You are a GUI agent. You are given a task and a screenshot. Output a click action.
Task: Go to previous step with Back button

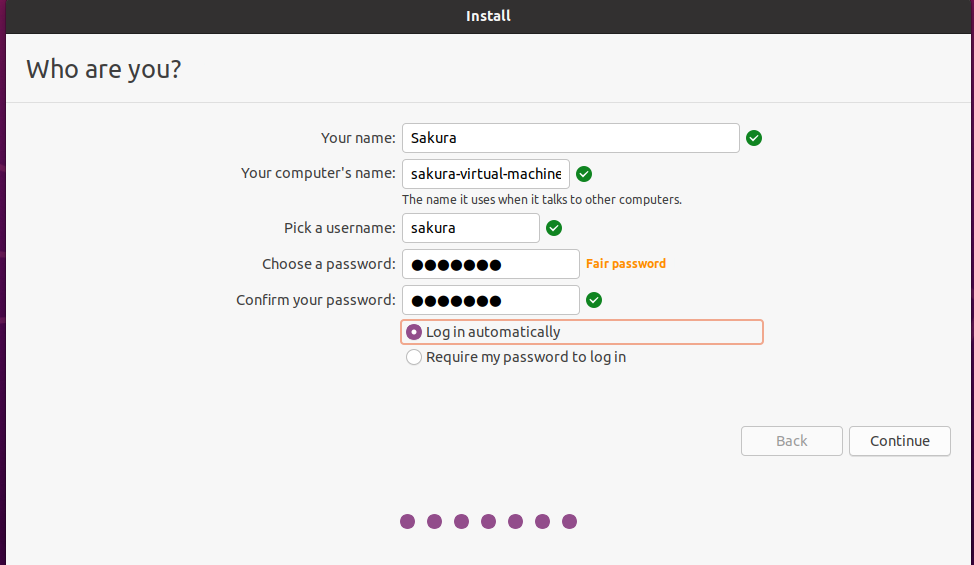point(791,441)
